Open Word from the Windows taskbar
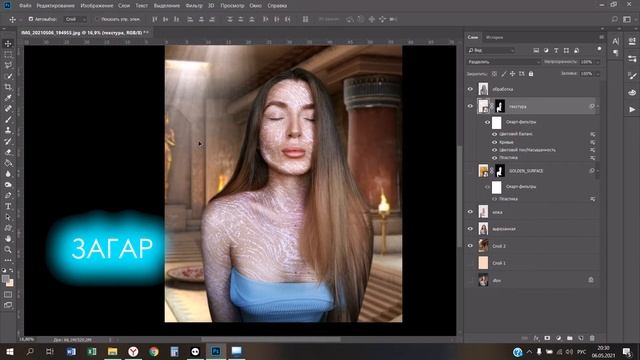This screenshot has height=360, width=640. pos(71,351)
